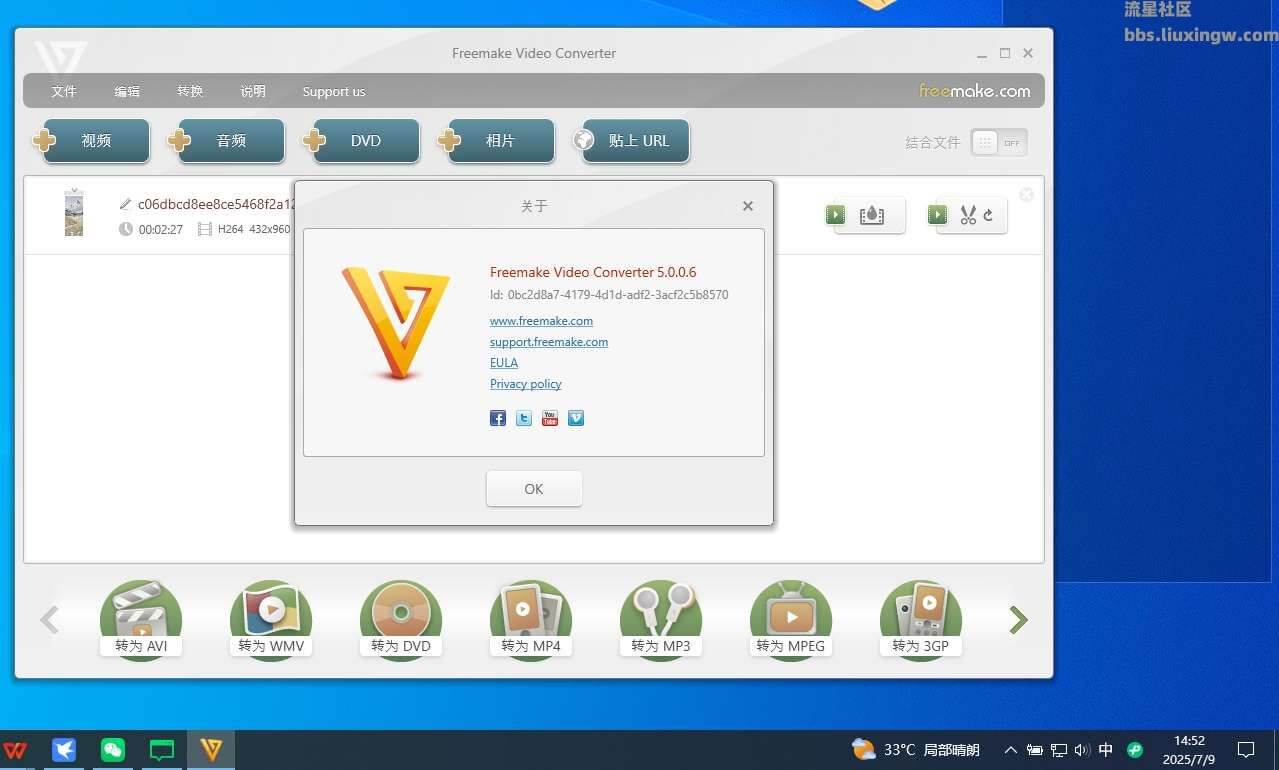Click Freemake icon in the taskbar
The image size is (1279, 770).
pos(211,750)
